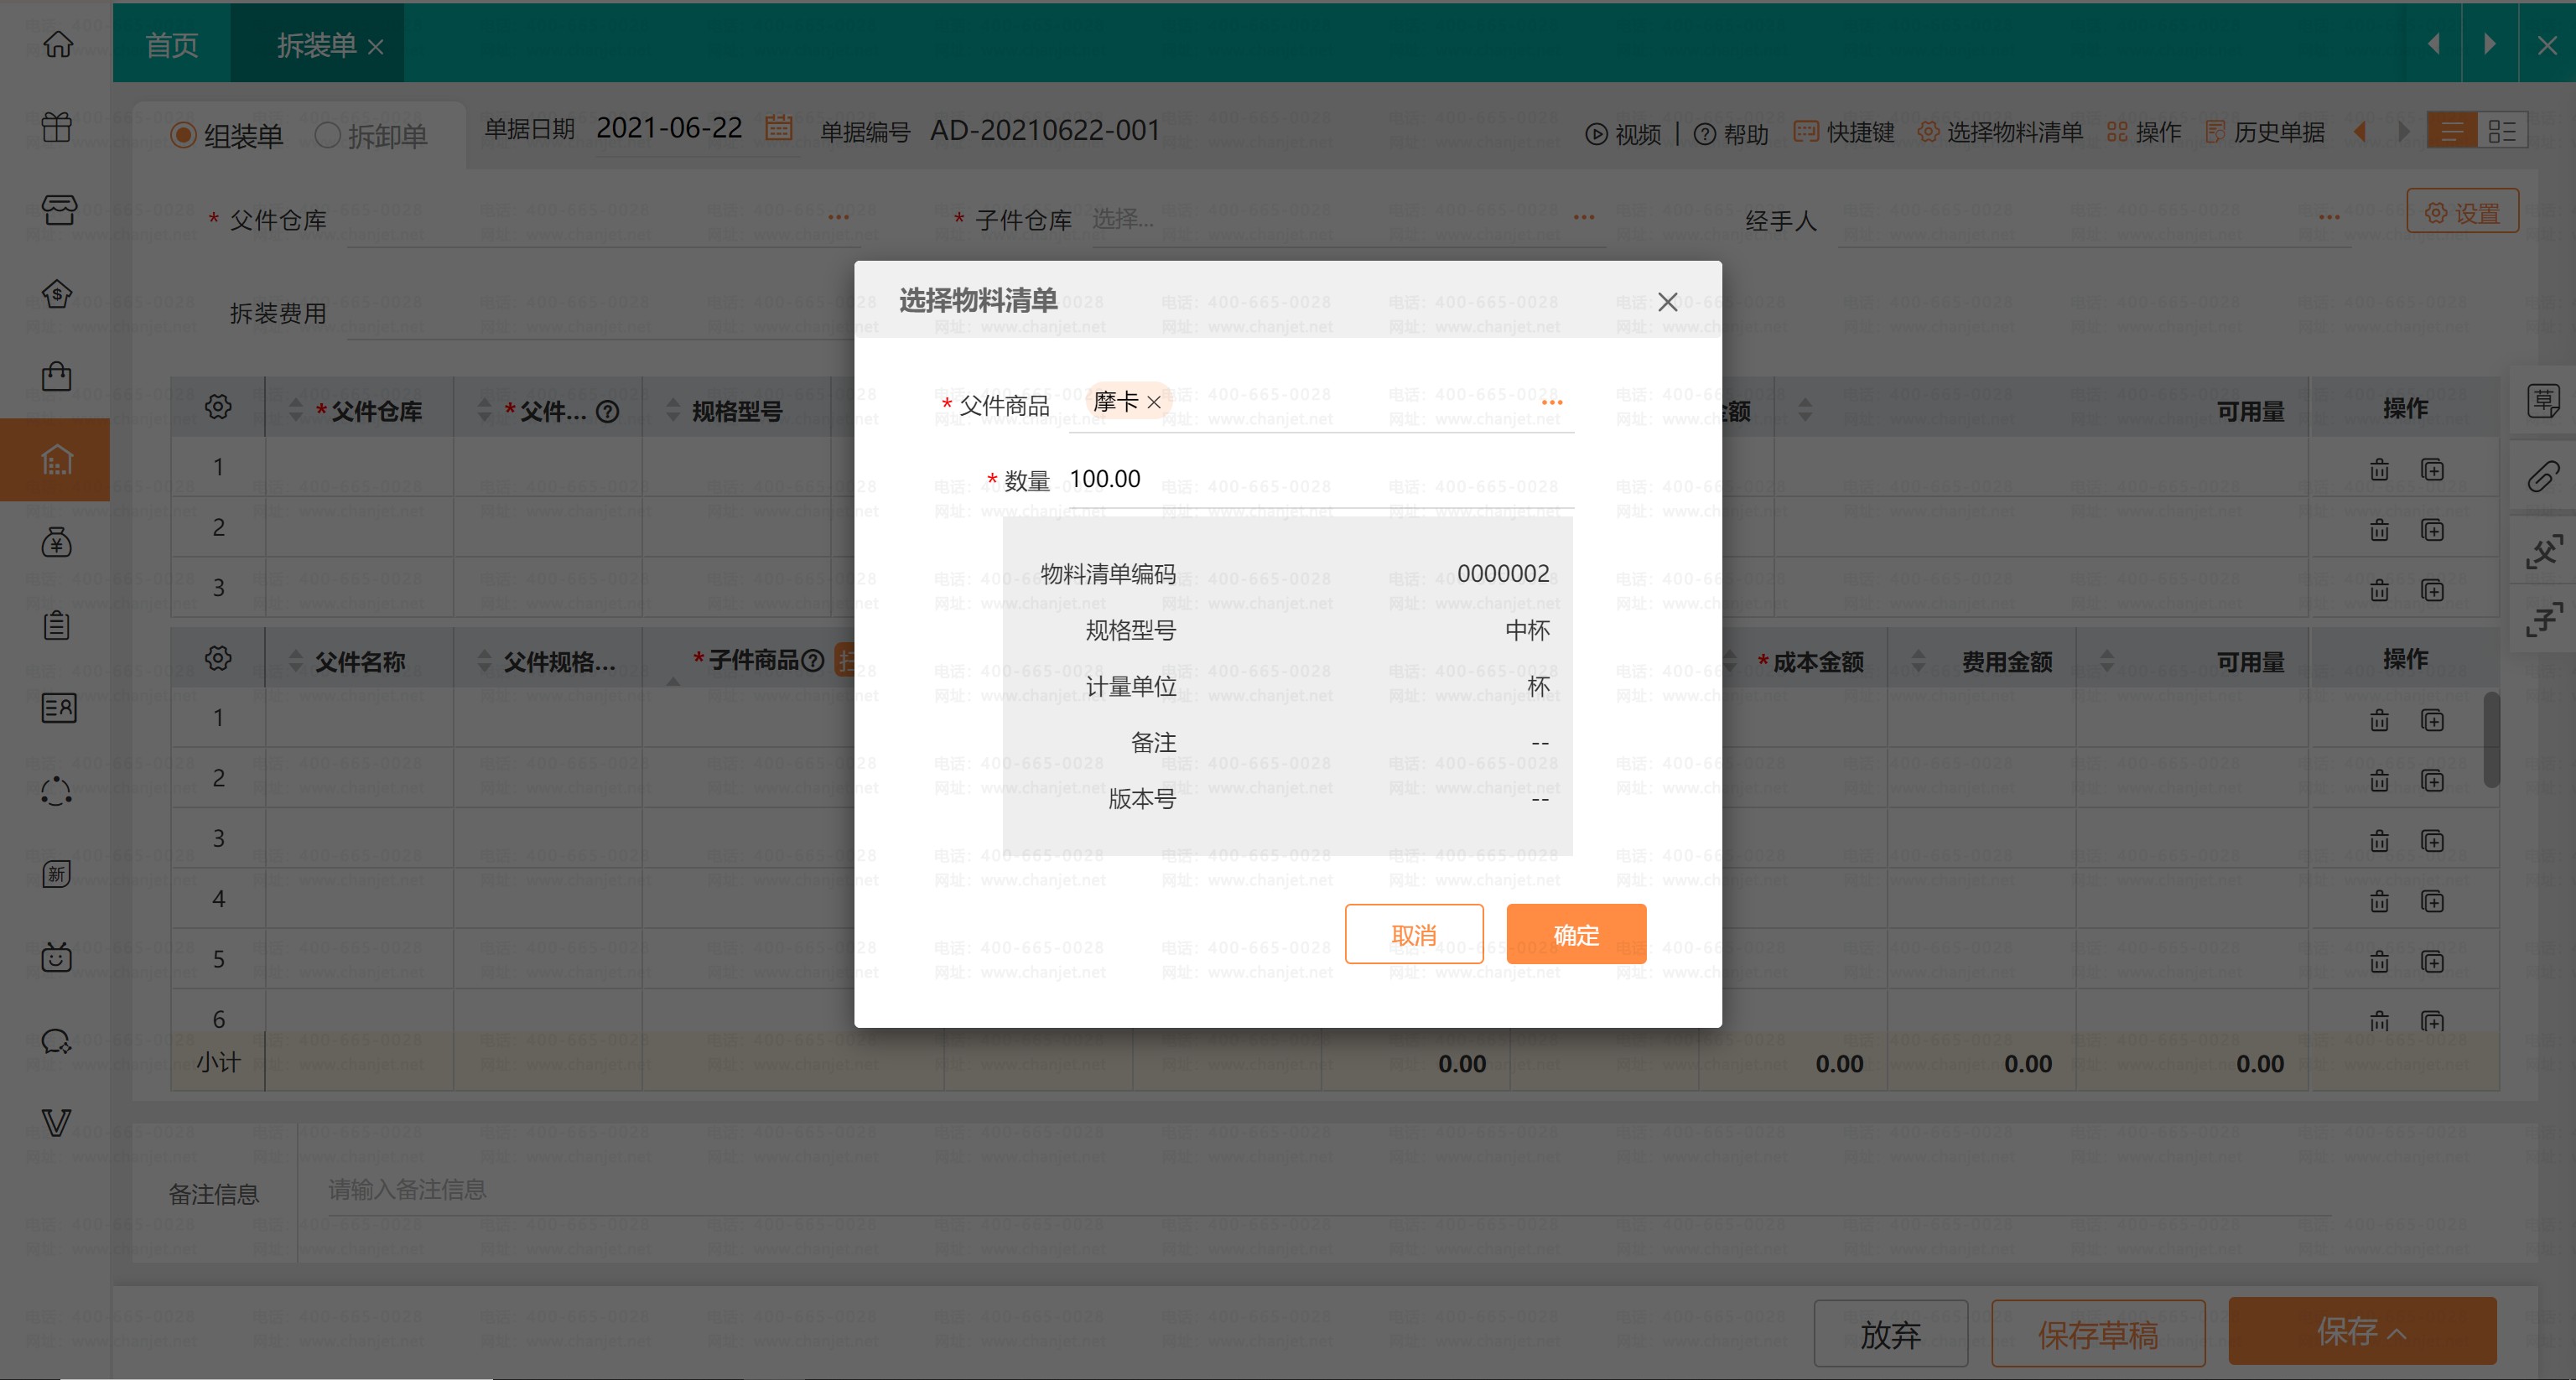Viewport: 2576px width, 1380px height.
Task: Open 父件商品 selector ellipsis in dialog
Action: (x=1551, y=402)
